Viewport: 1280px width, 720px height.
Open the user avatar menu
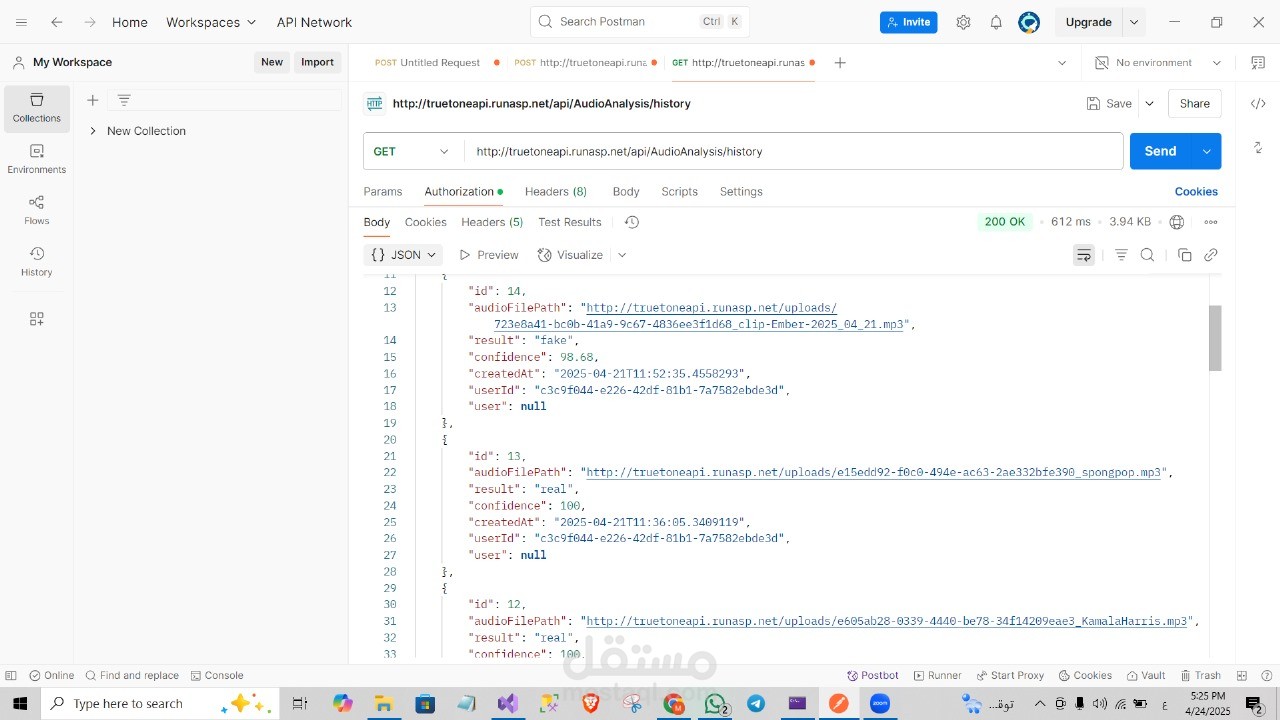(1029, 22)
